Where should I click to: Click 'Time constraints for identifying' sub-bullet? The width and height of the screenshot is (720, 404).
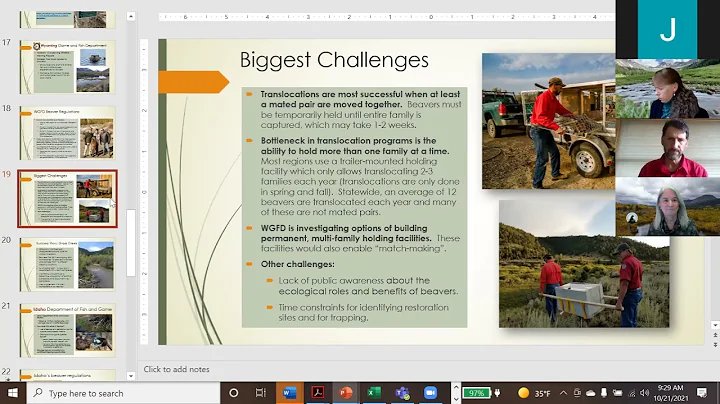point(363,313)
